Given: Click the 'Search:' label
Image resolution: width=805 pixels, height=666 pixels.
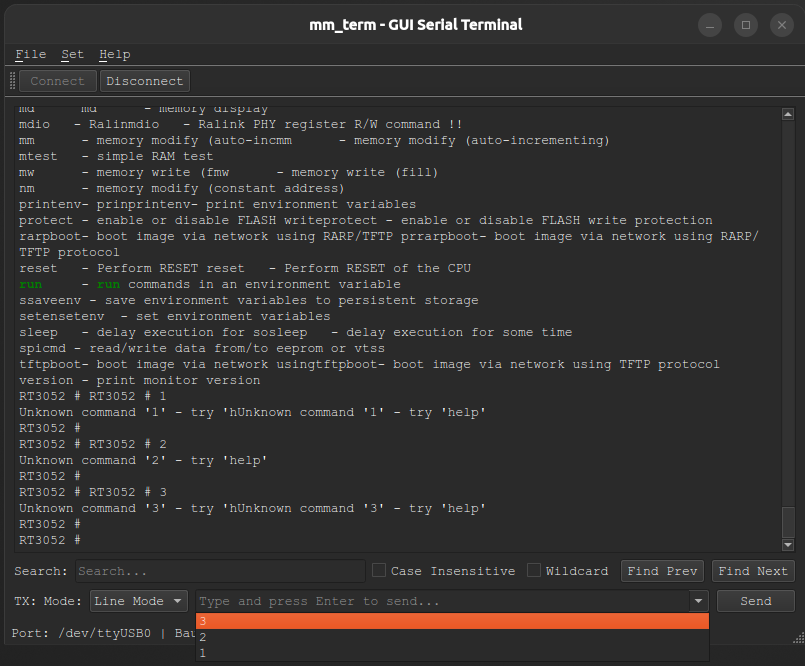Looking at the screenshot, I should [x=41, y=571].
